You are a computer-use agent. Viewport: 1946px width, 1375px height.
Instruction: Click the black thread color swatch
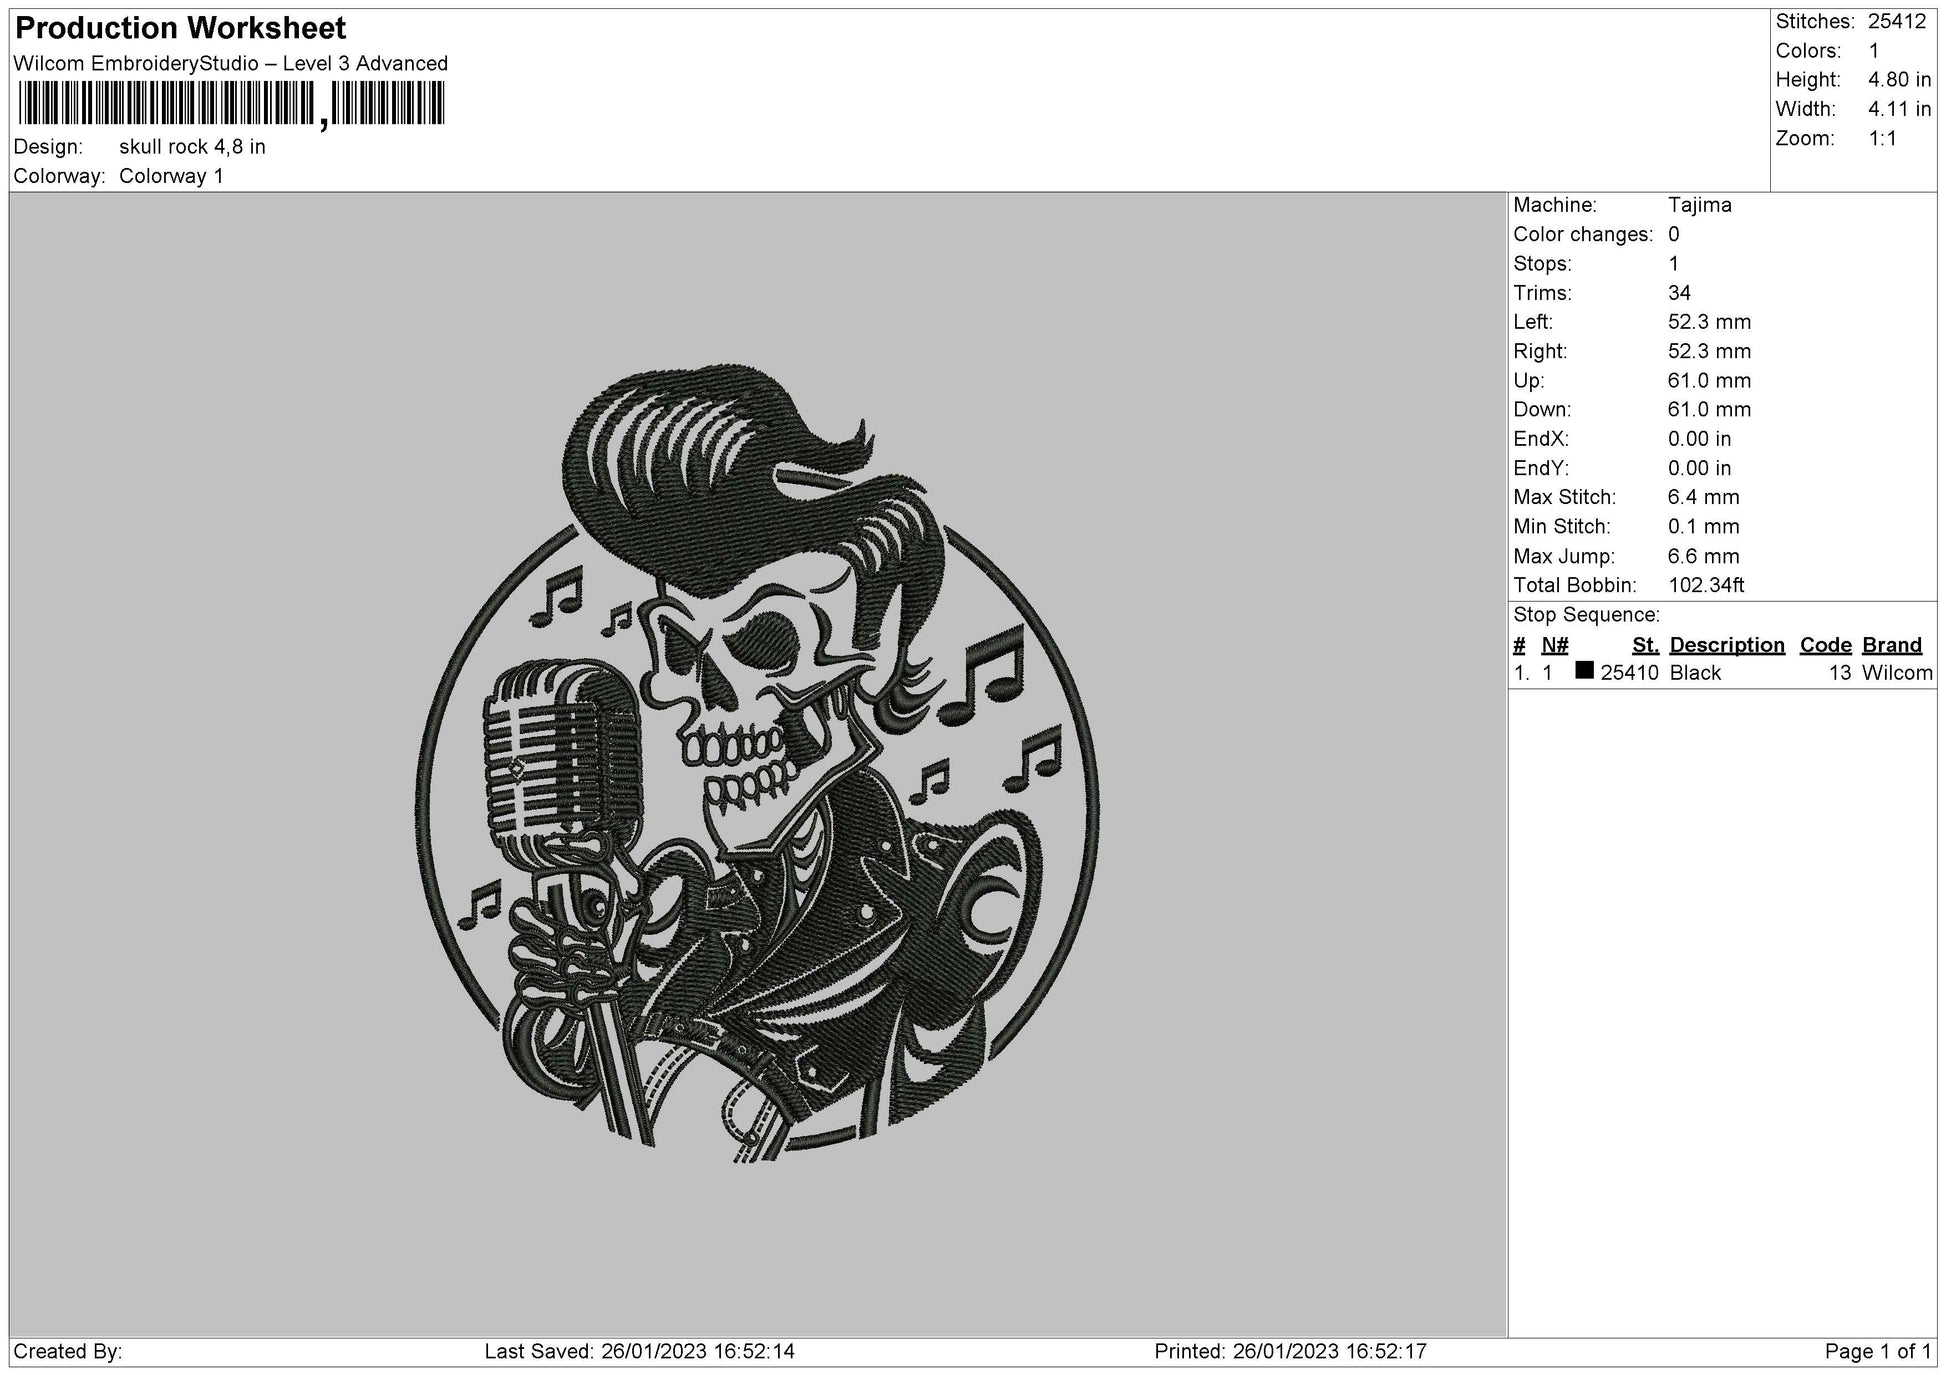[1584, 671]
